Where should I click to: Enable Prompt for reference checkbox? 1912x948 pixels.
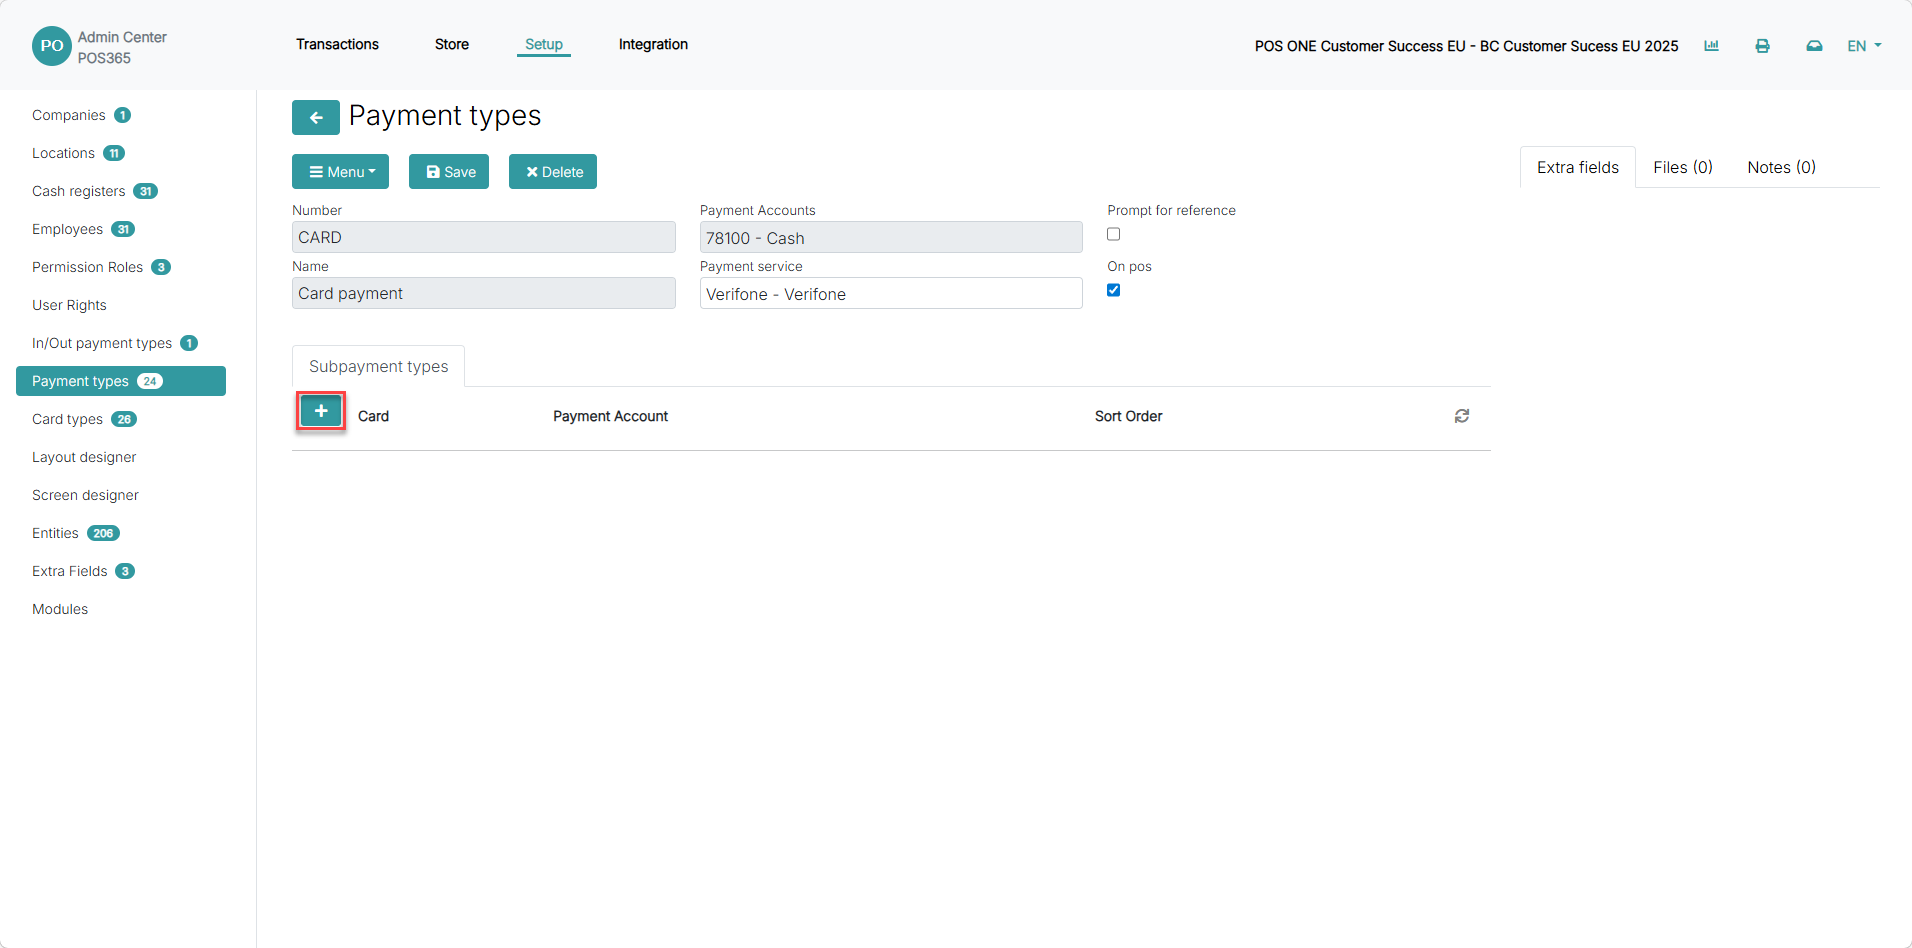[x=1113, y=234]
